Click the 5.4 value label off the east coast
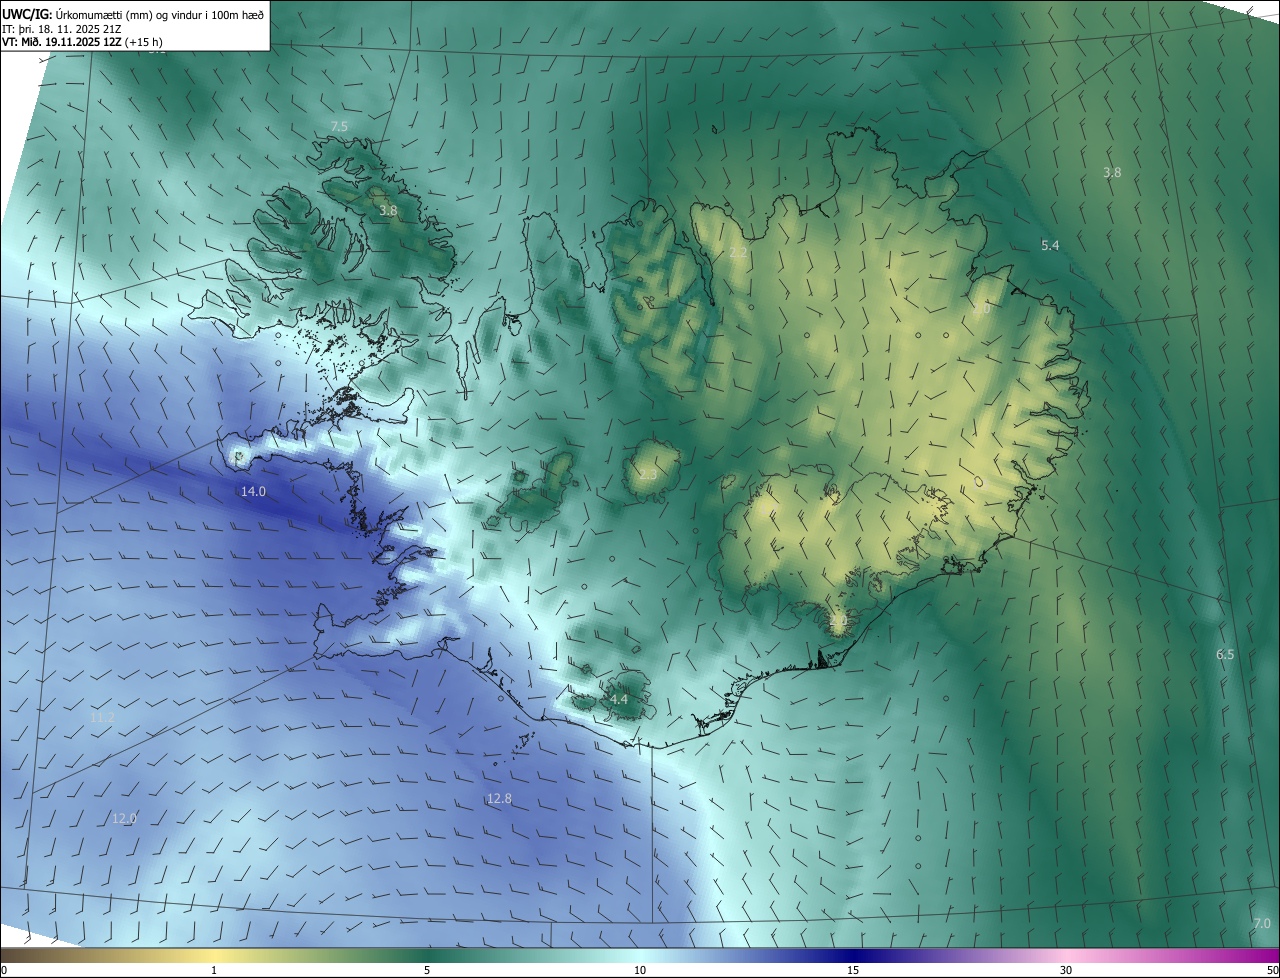The image size is (1280, 978). (x=1050, y=245)
